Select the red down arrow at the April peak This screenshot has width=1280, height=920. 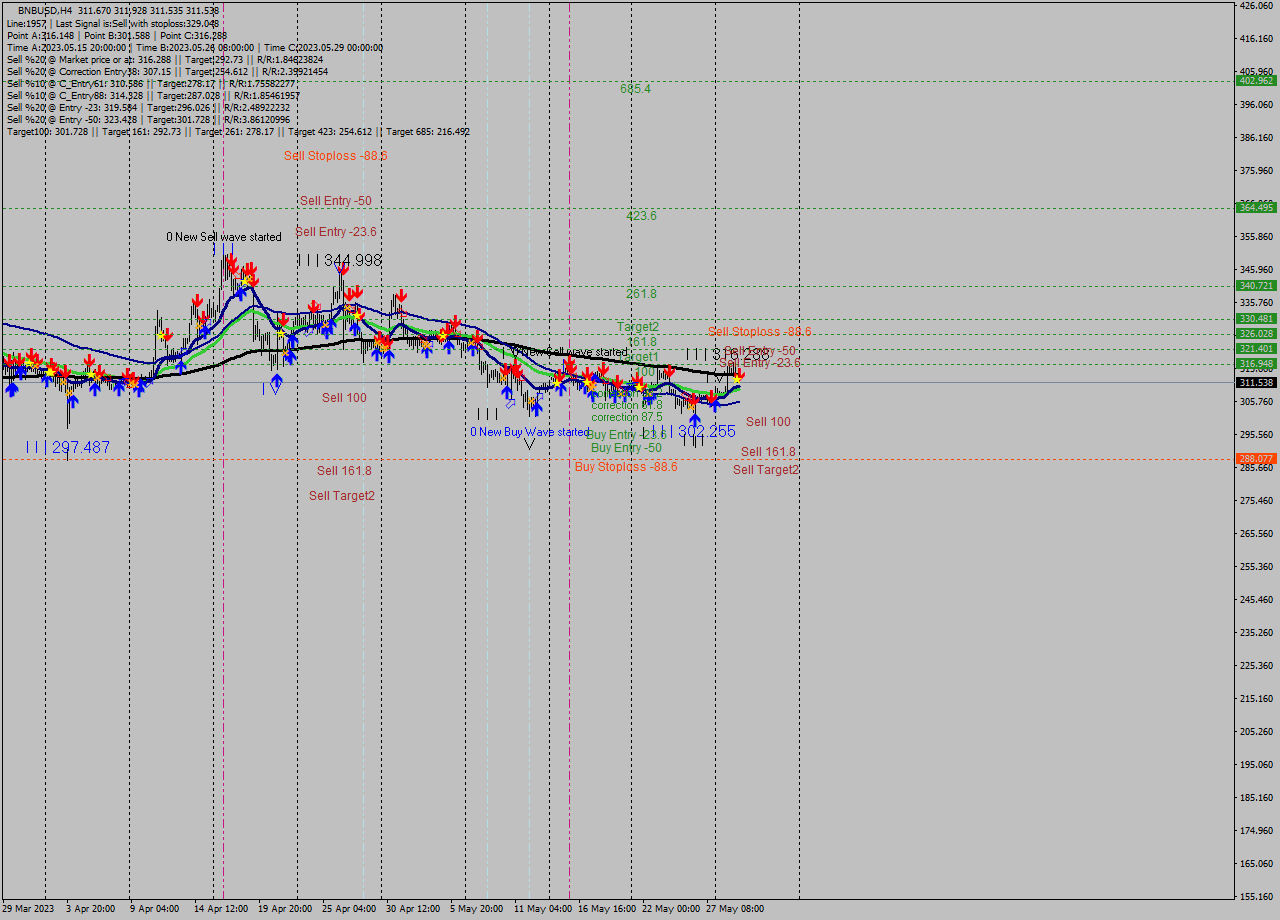click(232, 263)
